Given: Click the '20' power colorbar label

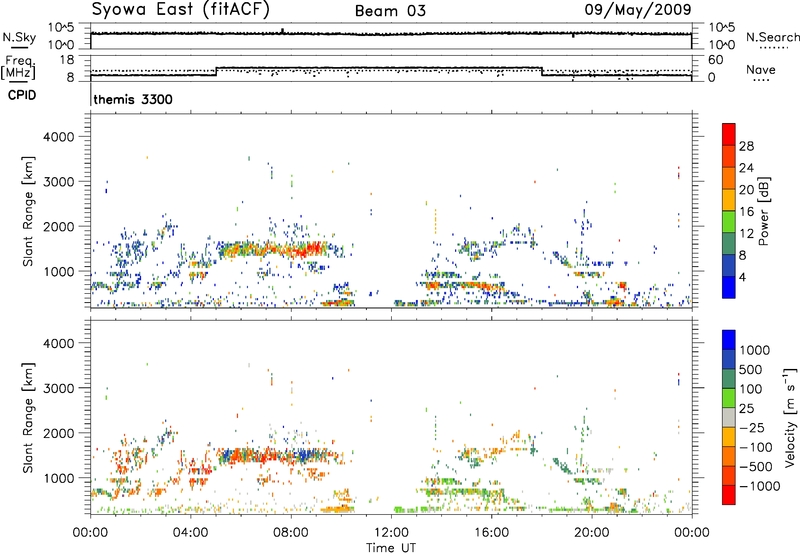Looking at the screenshot, I should [x=746, y=190].
